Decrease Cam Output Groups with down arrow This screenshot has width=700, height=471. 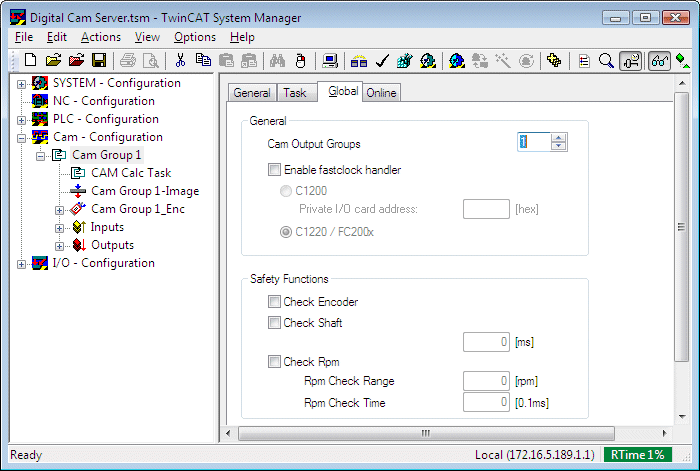click(x=558, y=146)
